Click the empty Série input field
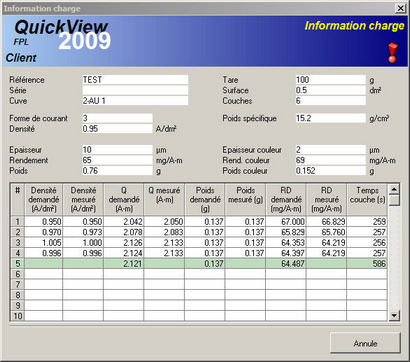 135,90
